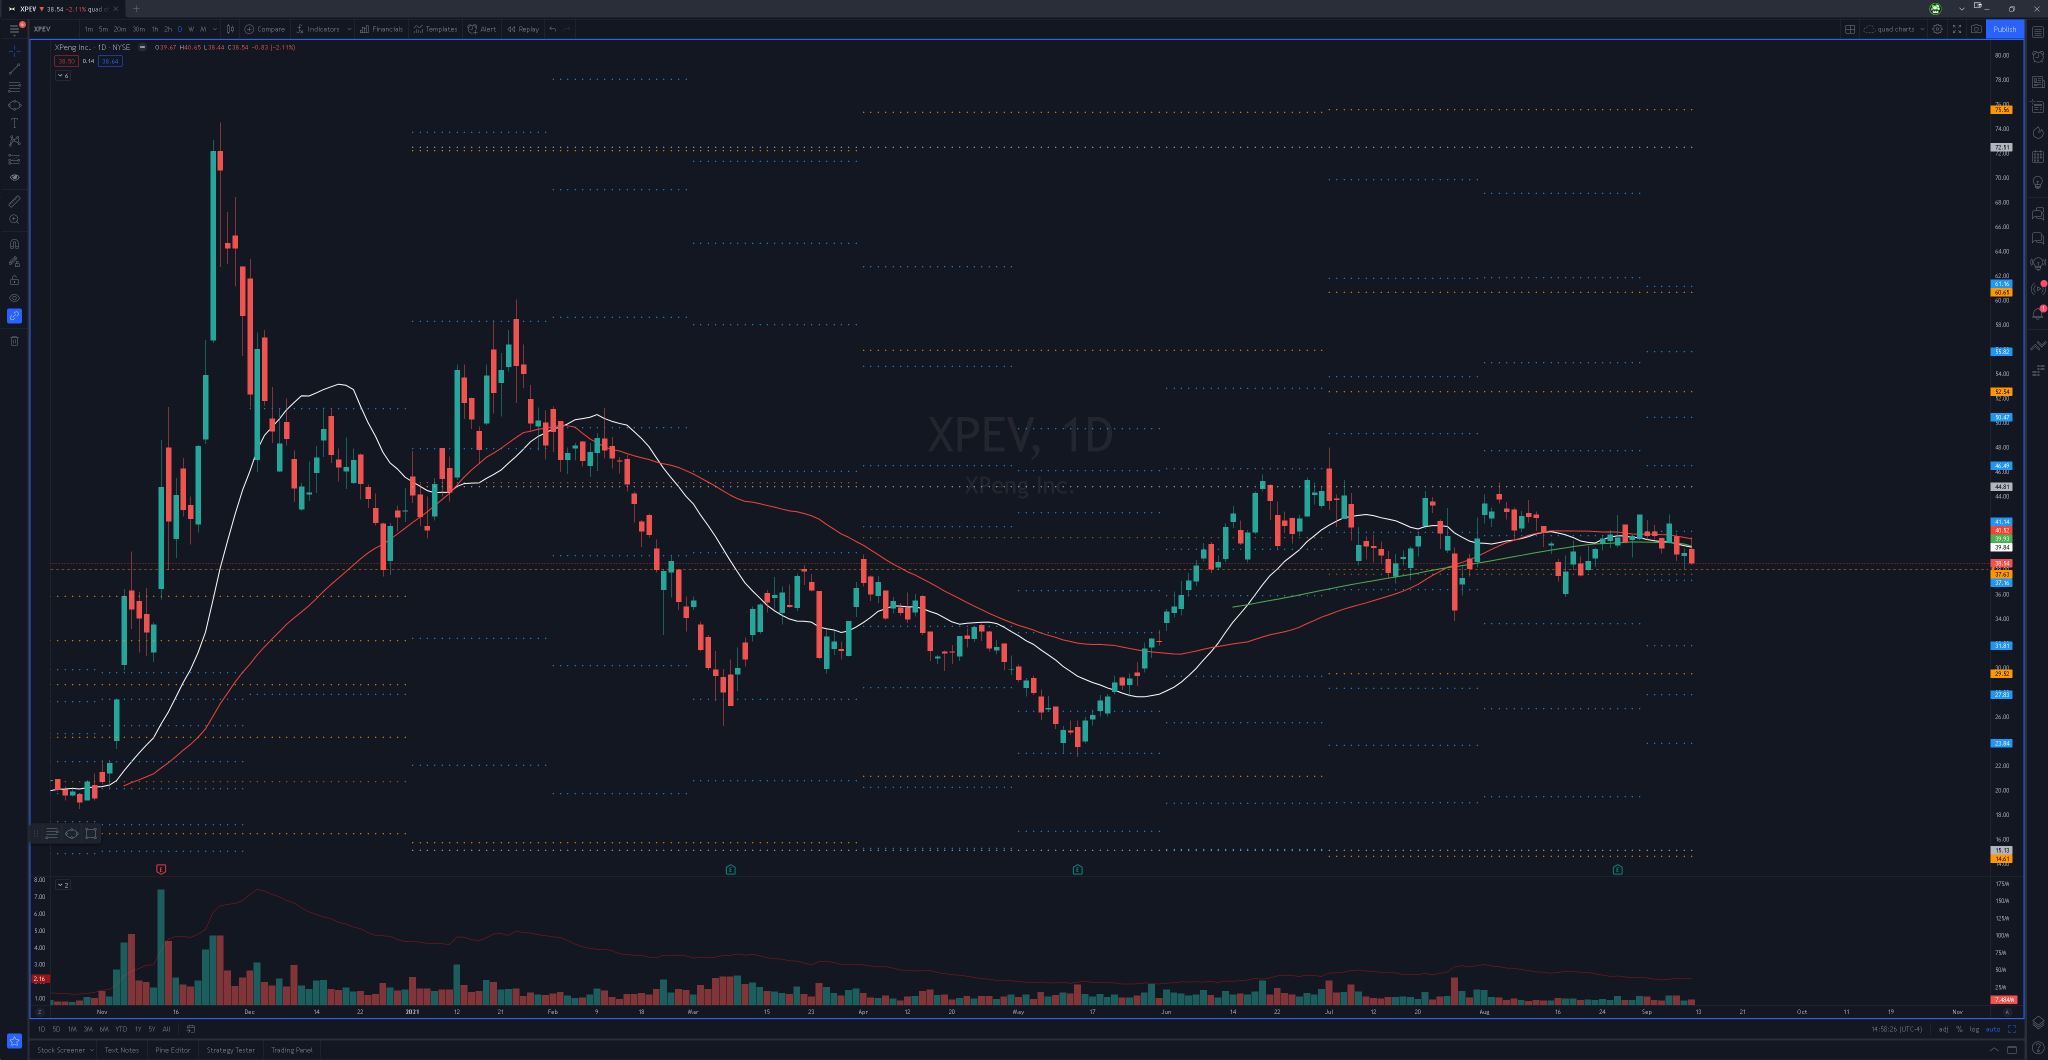Click the blue Publish button
This screenshot has height=1060, width=2048.
(2005, 29)
